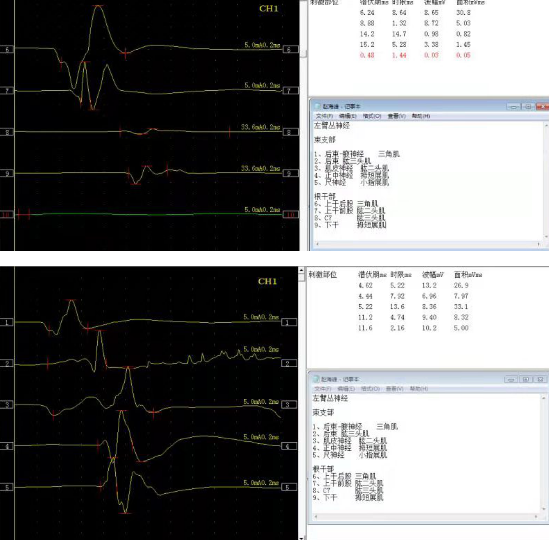Open 文件(F) menu in upper Notepad window
Image resolution: width=549 pixels, height=540 pixels.
pos(324,116)
